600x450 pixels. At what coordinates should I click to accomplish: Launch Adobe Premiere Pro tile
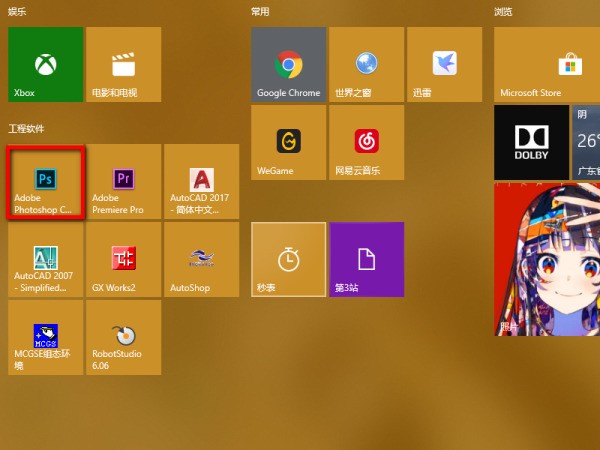(123, 182)
